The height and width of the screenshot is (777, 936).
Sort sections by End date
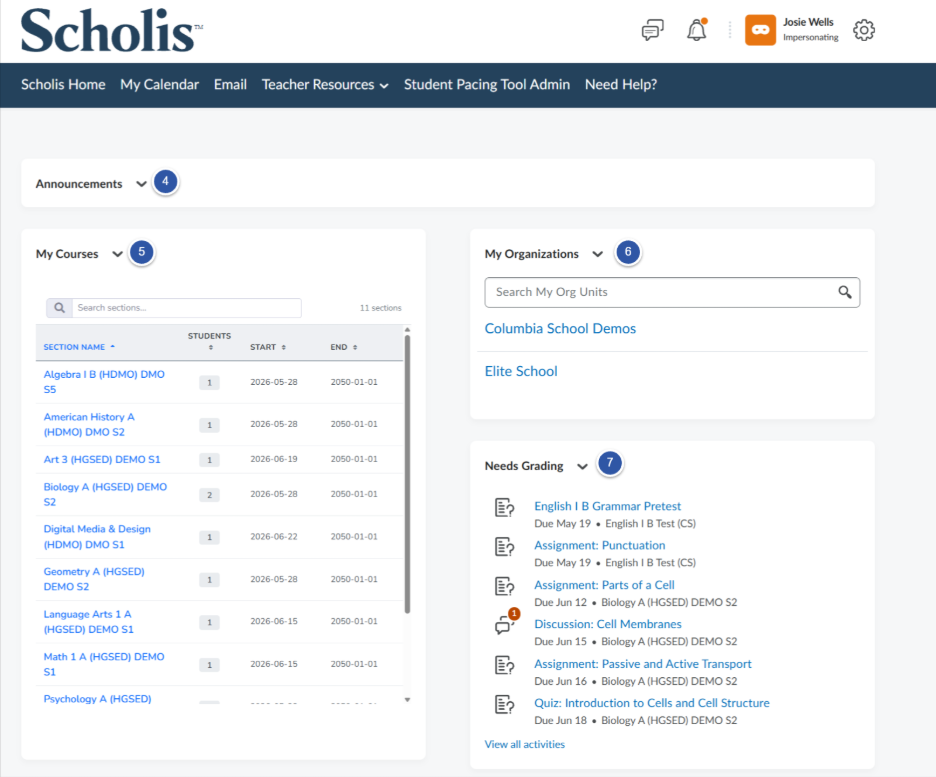343,347
